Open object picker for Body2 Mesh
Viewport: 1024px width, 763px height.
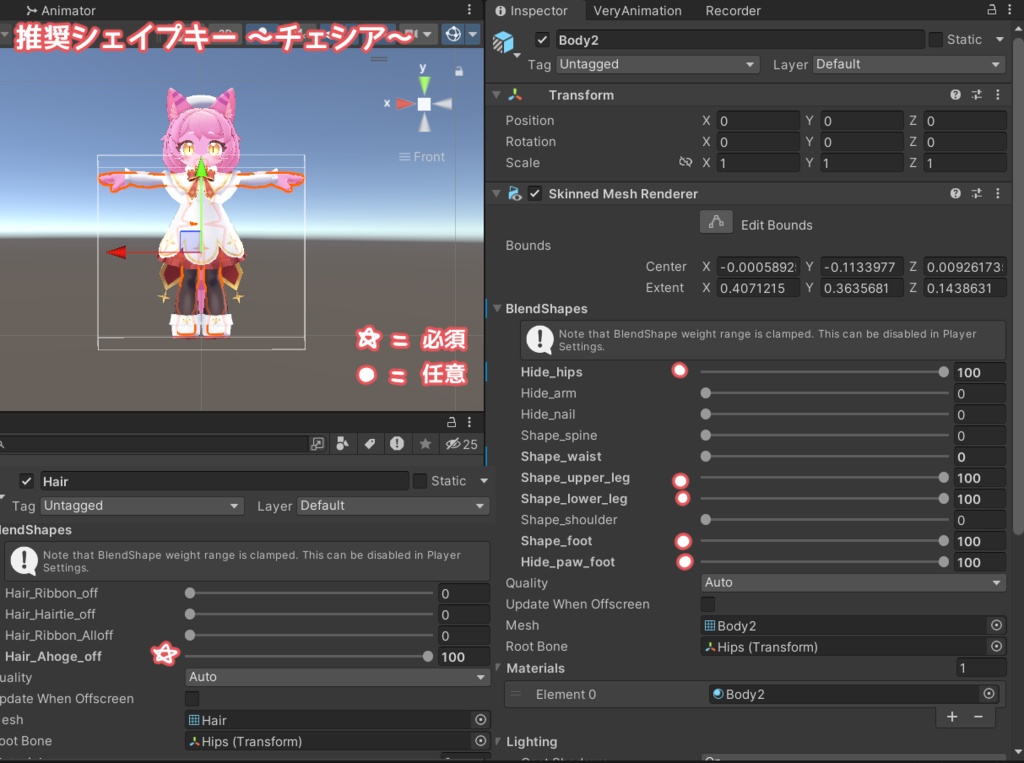click(x=996, y=625)
